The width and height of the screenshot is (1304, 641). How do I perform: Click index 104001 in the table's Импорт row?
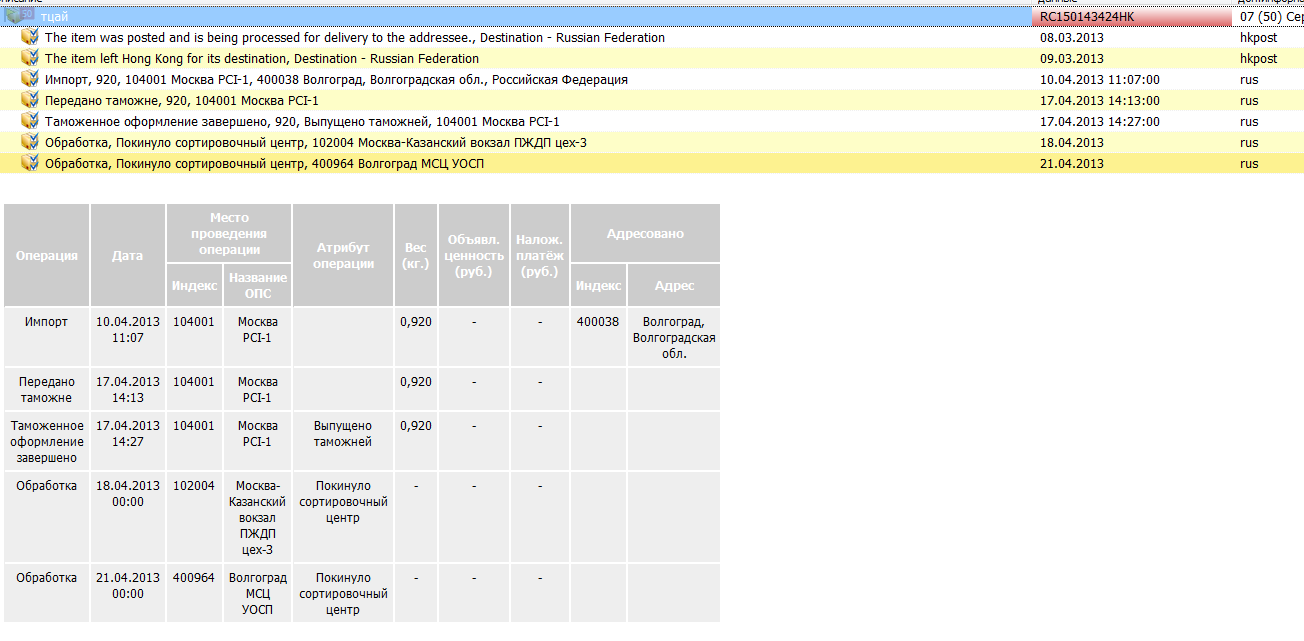click(194, 322)
